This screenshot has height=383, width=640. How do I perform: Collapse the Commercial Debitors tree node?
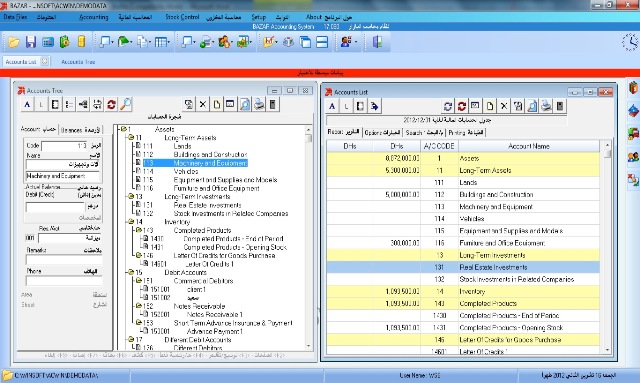[x=139, y=281]
